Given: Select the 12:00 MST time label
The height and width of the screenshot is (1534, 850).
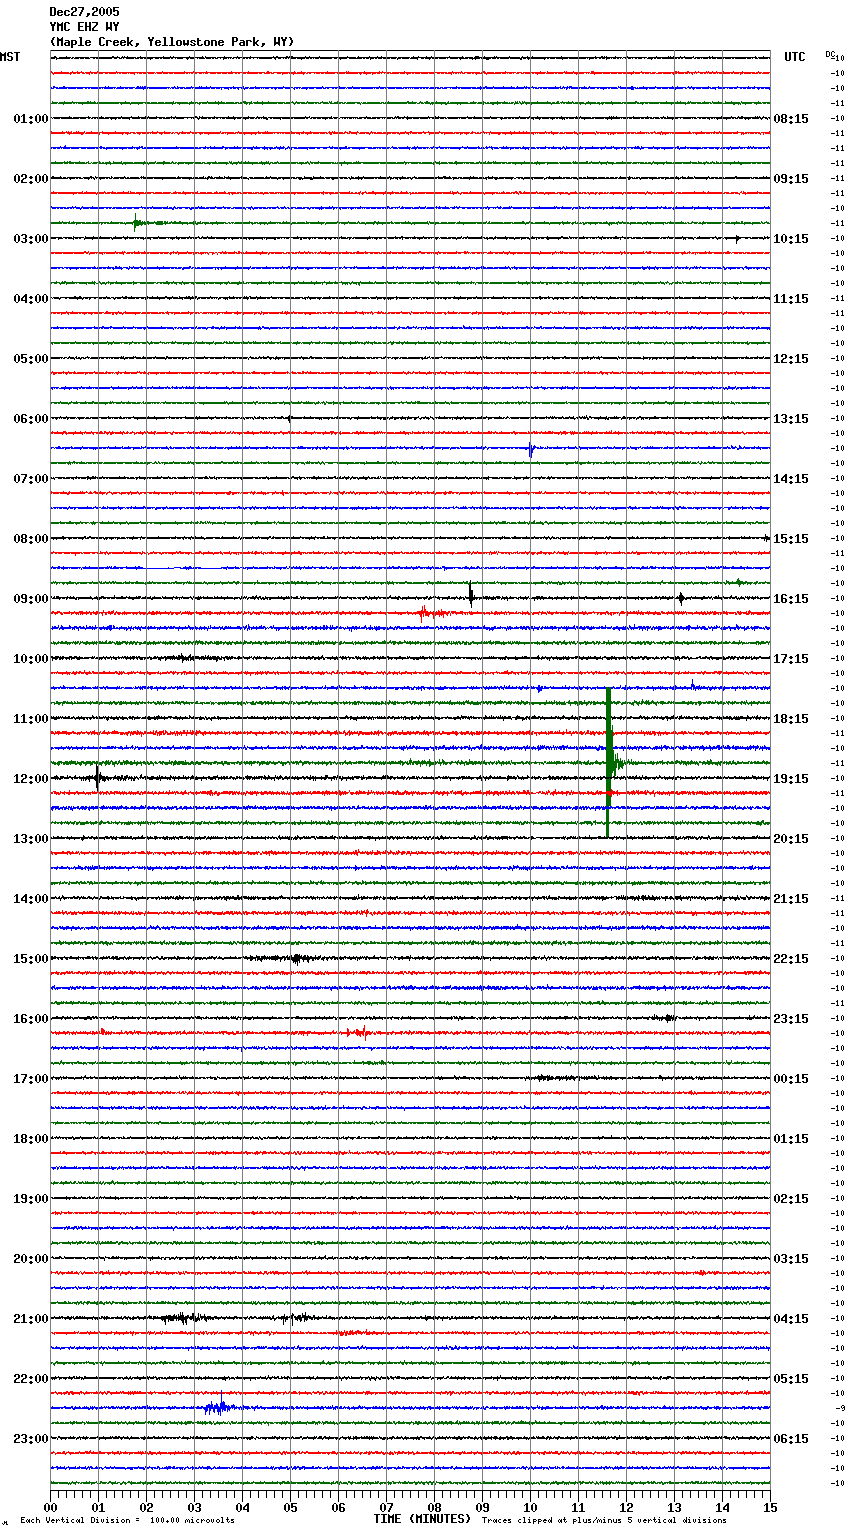Looking at the screenshot, I should point(31,779).
